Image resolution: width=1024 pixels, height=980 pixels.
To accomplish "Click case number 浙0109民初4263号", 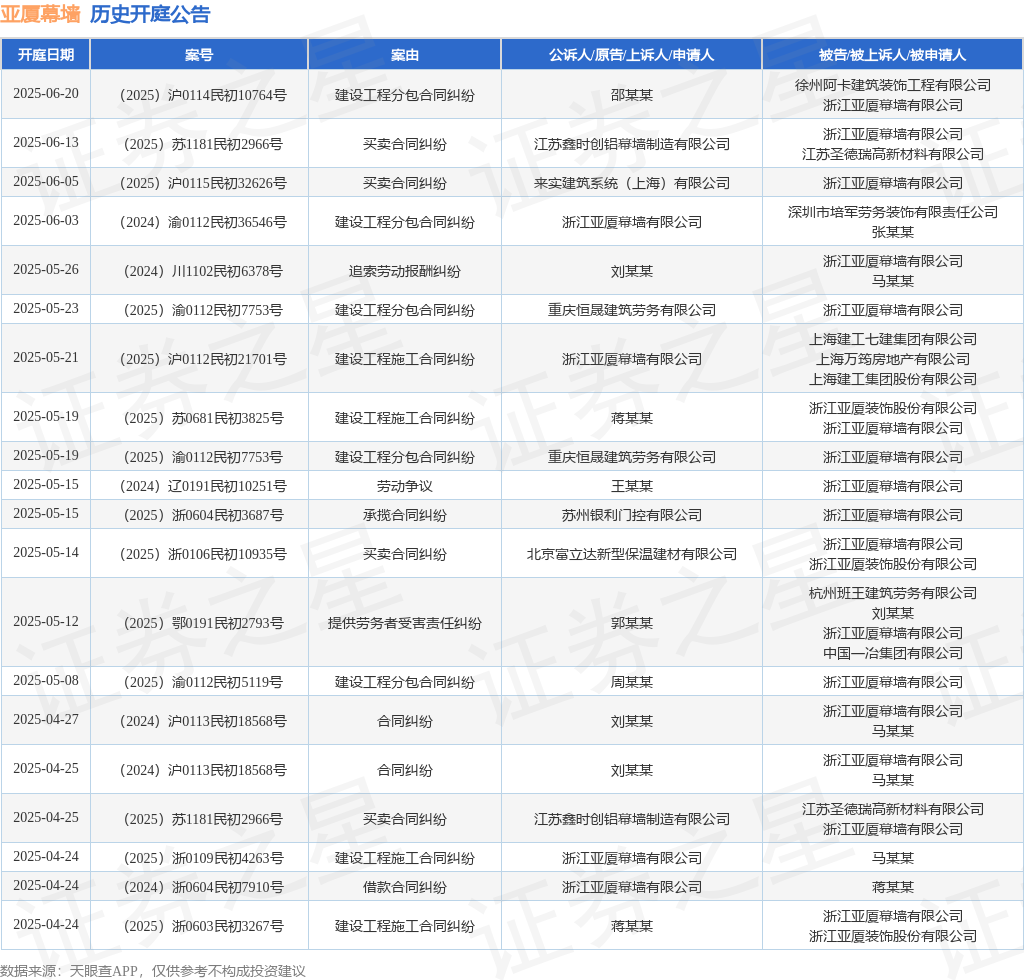I will click(x=203, y=858).
